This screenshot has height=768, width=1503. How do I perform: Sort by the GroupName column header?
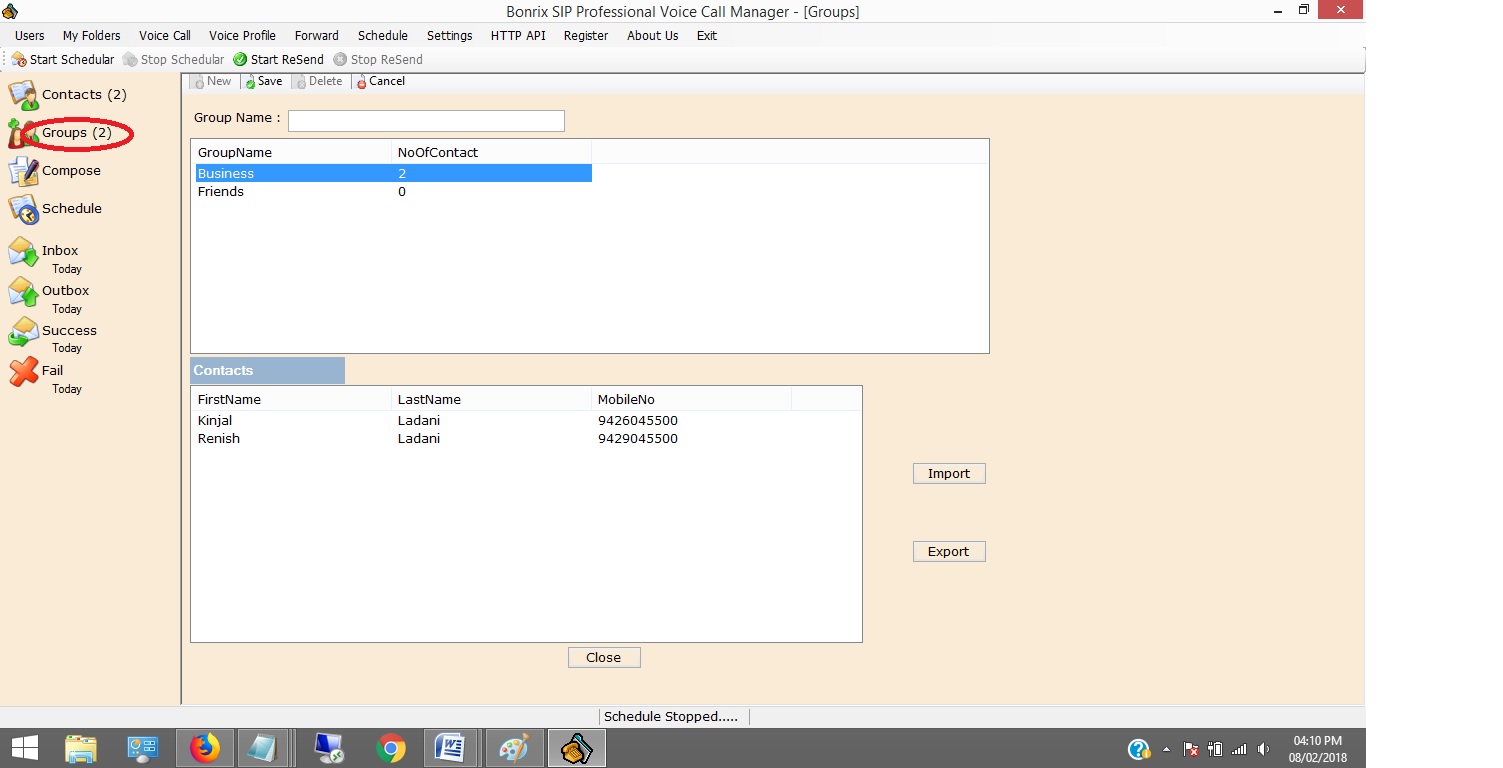click(291, 153)
